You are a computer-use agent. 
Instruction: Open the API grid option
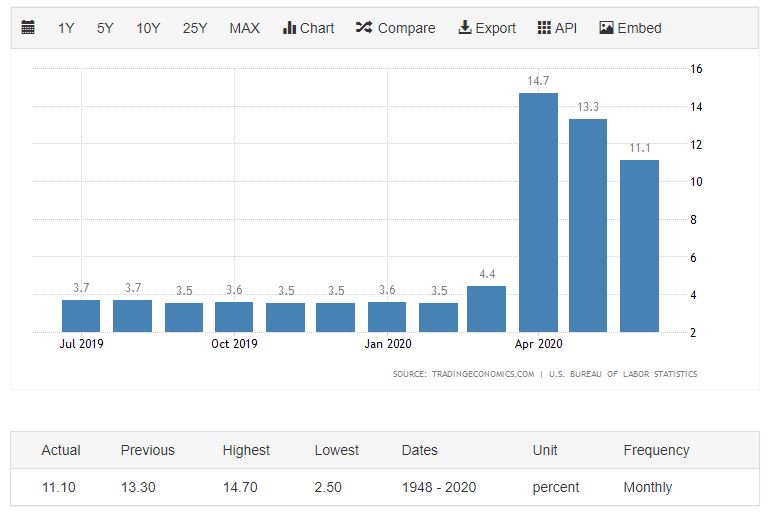click(557, 28)
